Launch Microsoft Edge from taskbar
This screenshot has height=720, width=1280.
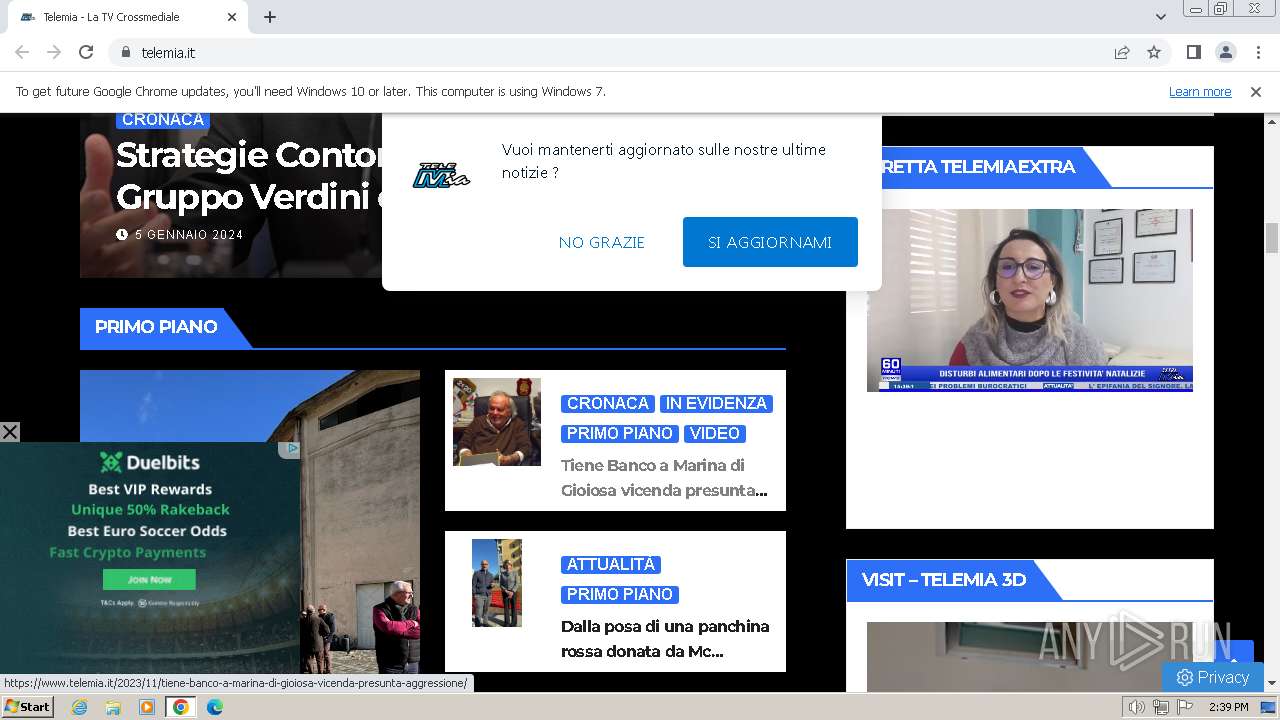click(215, 707)
